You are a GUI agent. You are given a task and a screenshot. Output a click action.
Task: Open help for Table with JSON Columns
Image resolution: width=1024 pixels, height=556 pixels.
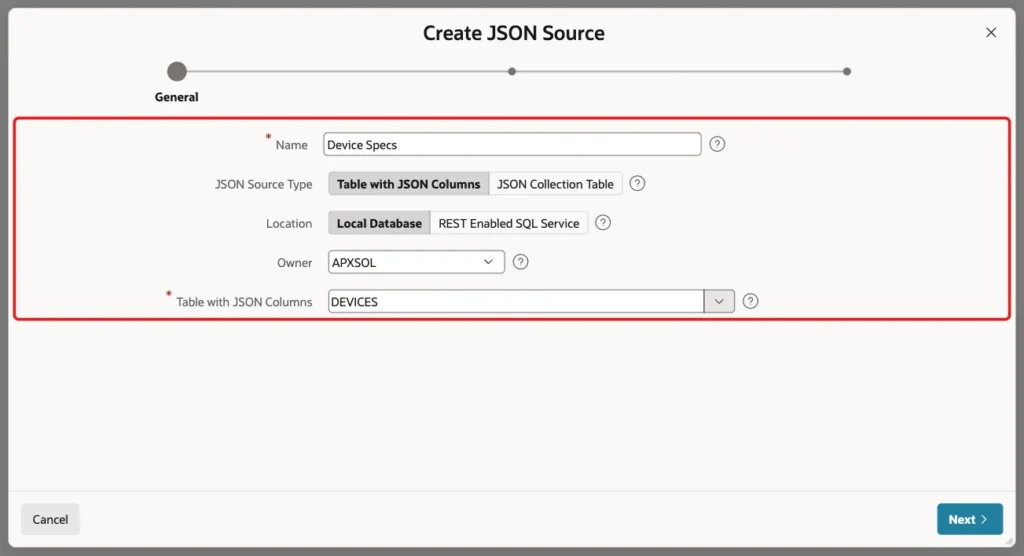[750, 301]
